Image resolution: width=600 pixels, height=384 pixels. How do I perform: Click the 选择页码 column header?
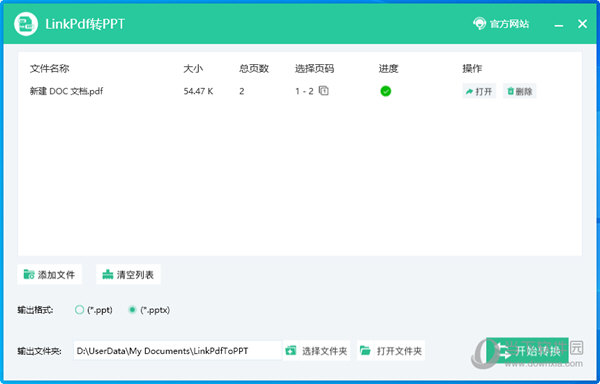click(315, 68)
